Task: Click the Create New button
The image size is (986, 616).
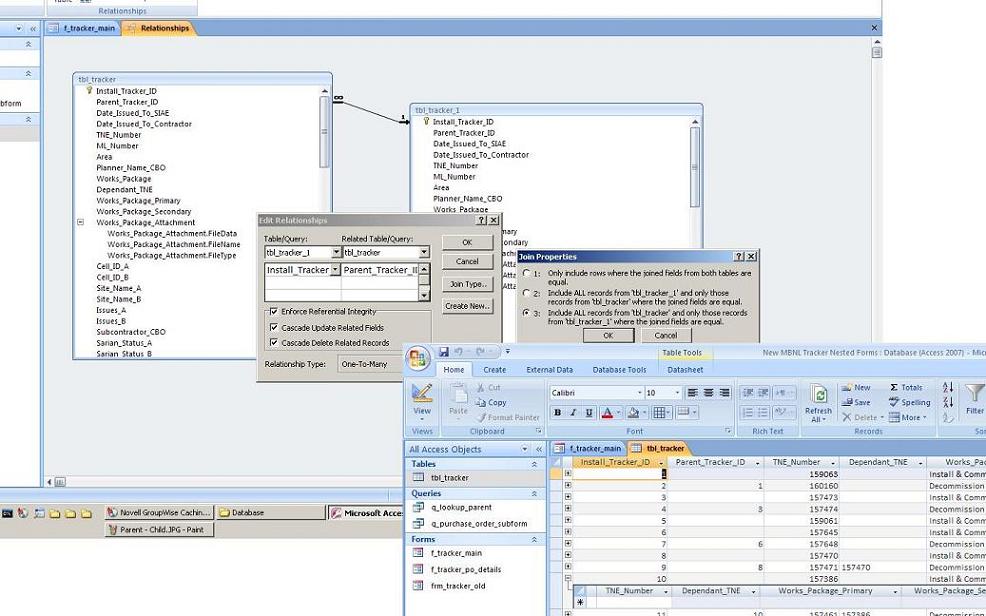Action: click(467, 306)
